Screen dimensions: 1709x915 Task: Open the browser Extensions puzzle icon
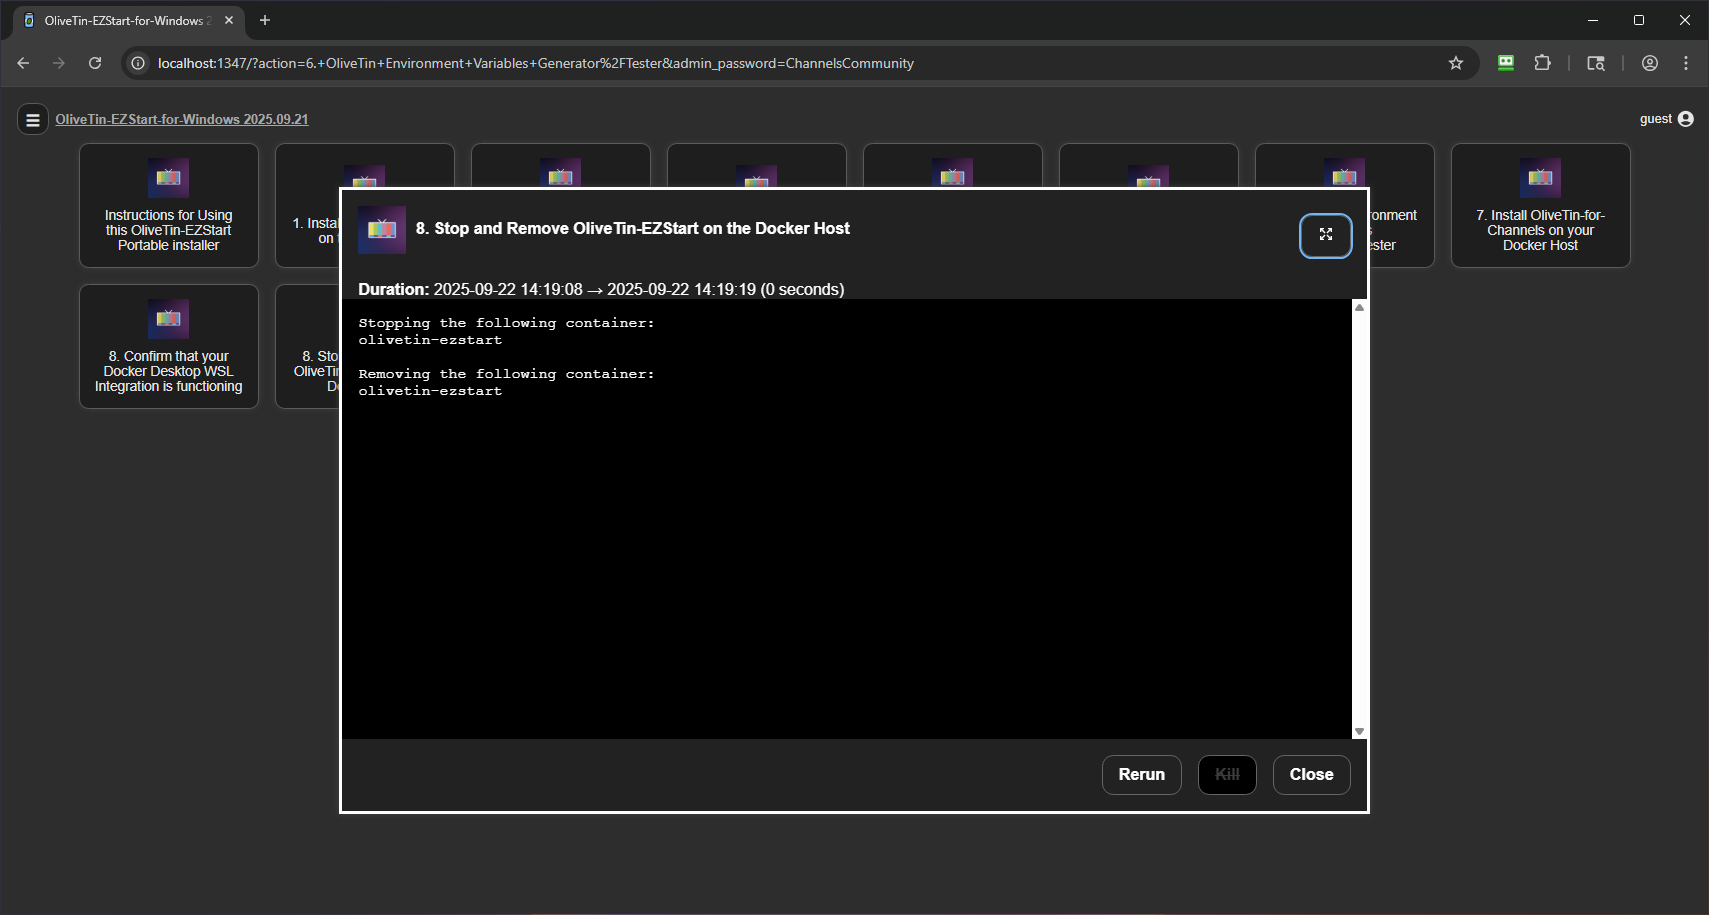[x=1542, y=63]
